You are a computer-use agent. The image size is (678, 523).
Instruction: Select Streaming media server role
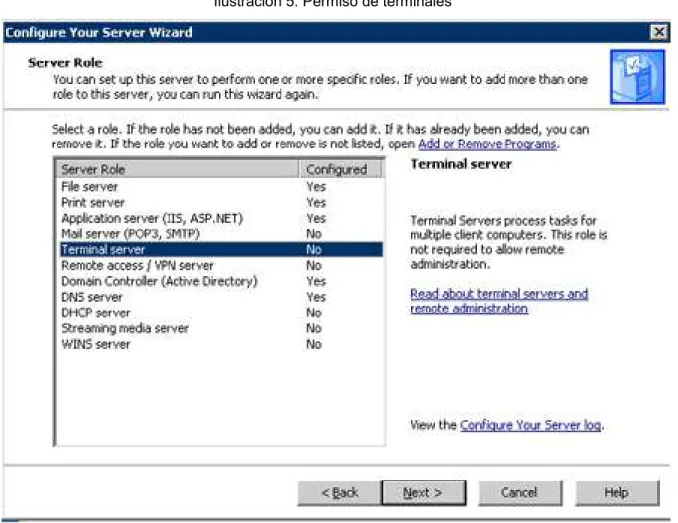point(221,328)
